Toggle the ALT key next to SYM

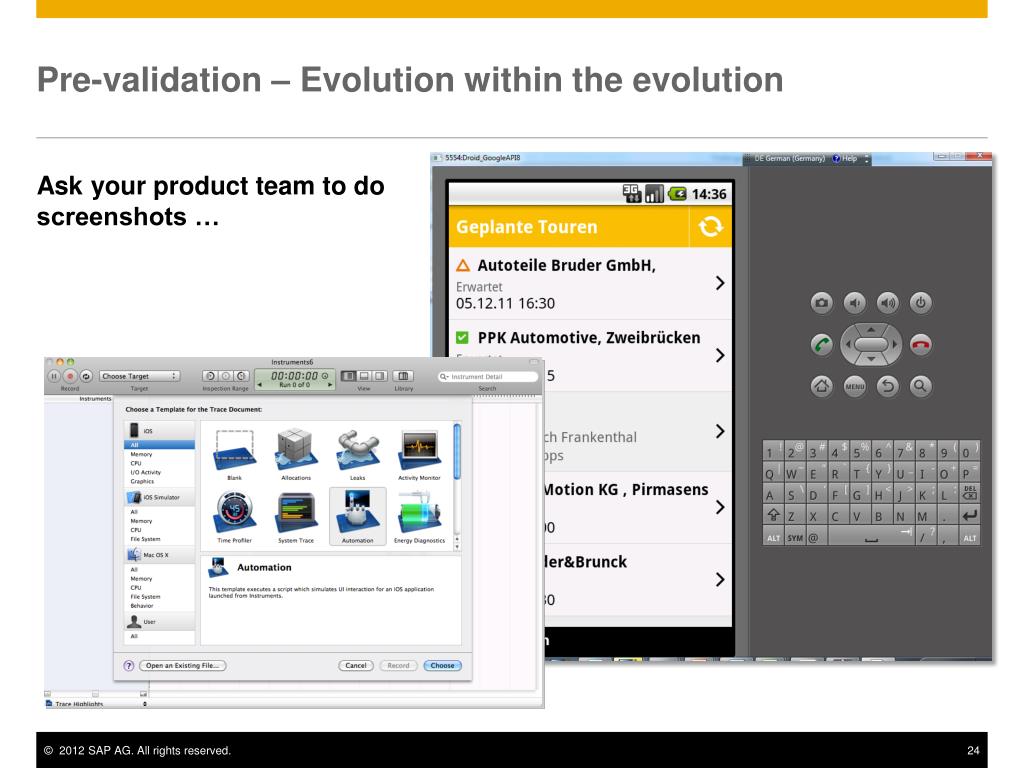point(773,537)
